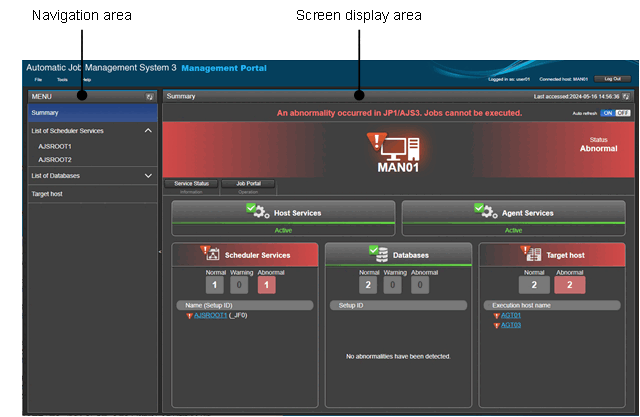
Task: Click the Summary panel maximize icon
Action: [x=627, y=96]
